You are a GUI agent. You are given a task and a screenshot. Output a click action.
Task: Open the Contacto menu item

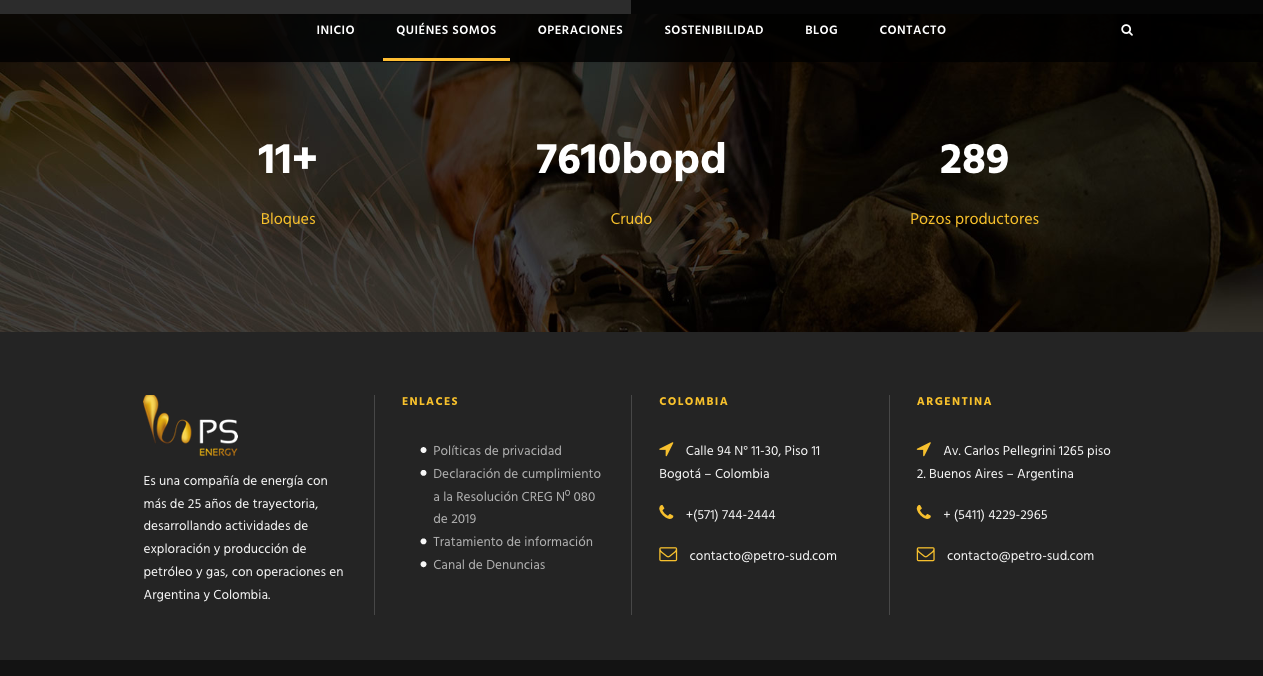912,30
